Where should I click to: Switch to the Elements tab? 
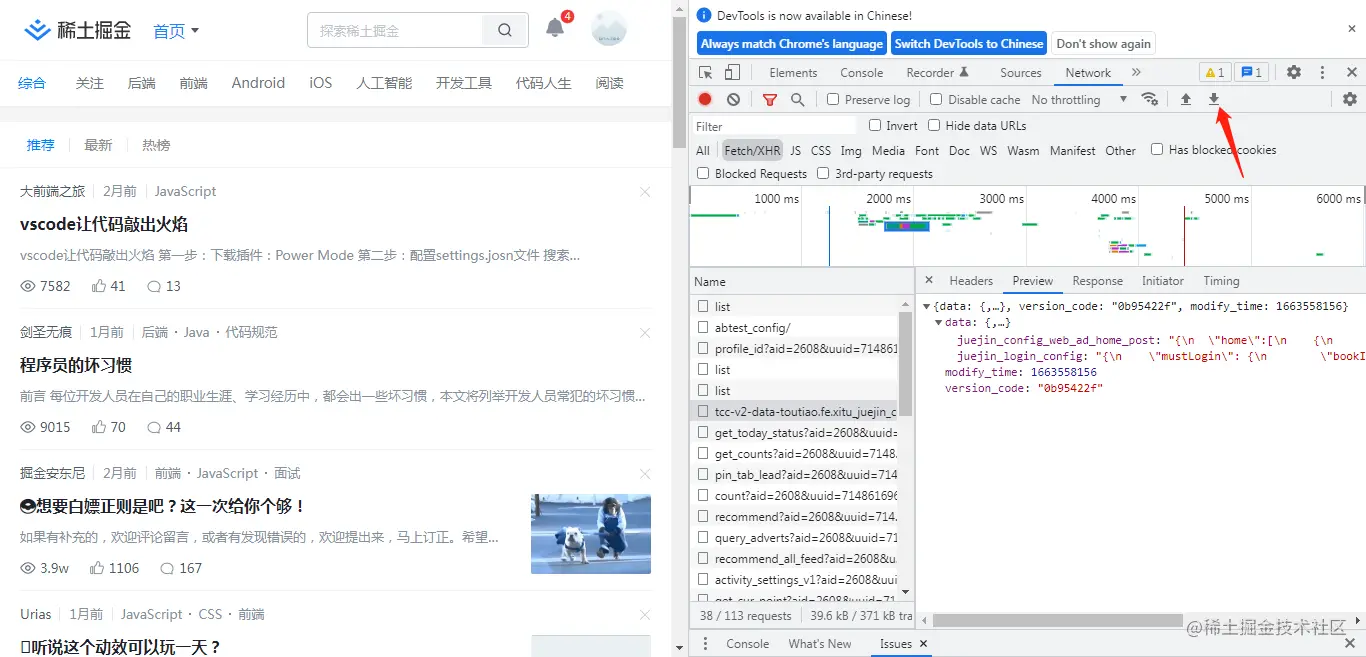[793, 72]
